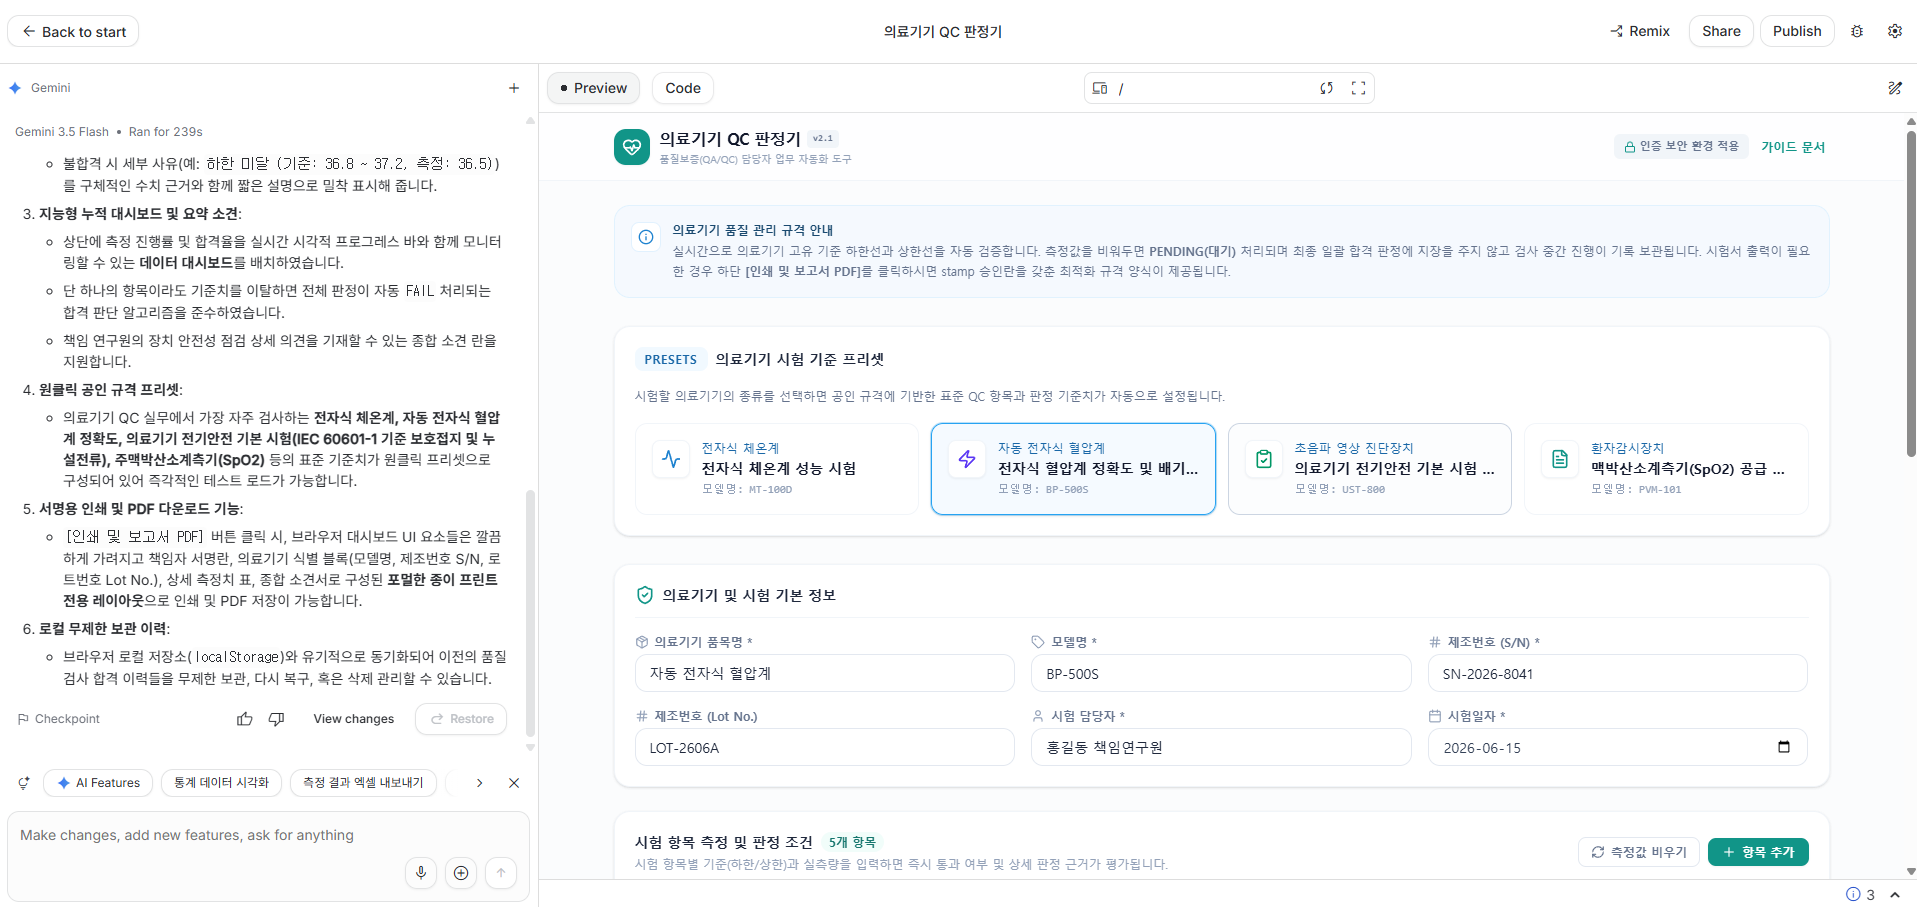Image resolution: width=1917 pixels, height=907 pixels.
Task: Click the 측정값 비우기 button
Action: (x=1639, y=852)
